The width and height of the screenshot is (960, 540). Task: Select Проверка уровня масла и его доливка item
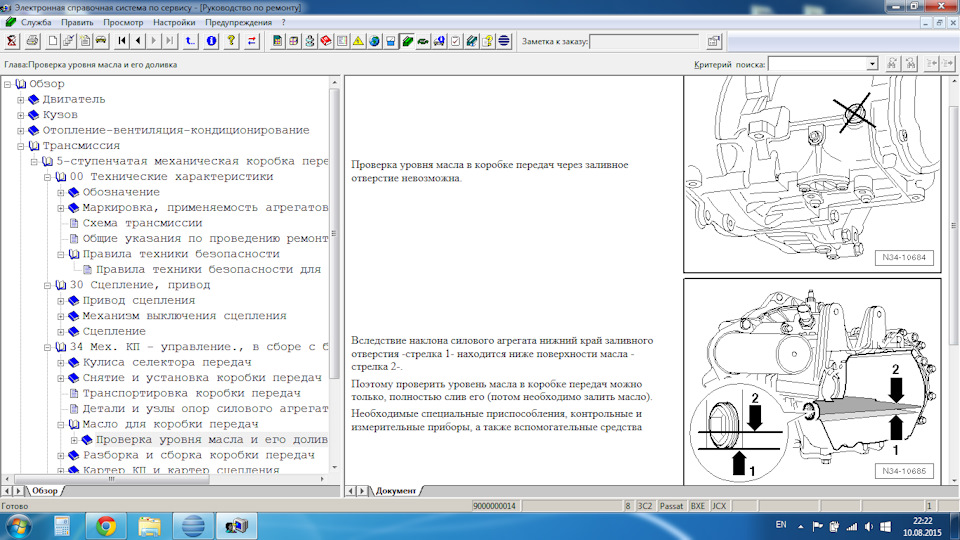coord(211,440)
